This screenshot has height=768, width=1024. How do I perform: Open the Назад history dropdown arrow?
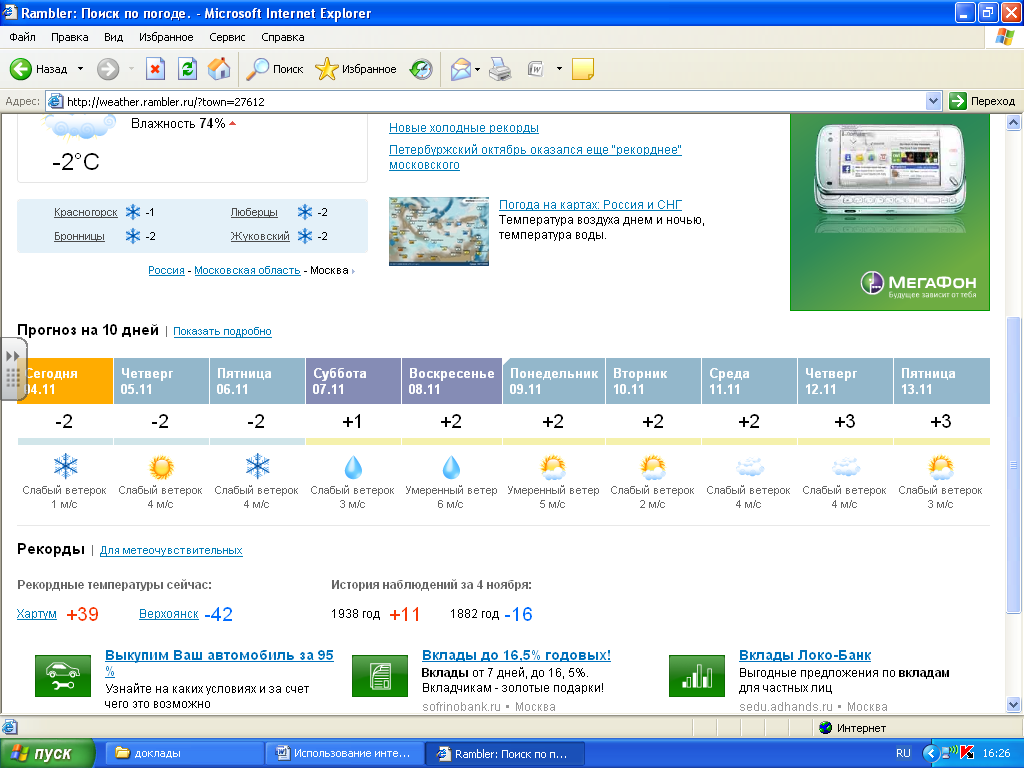[80, 69]
